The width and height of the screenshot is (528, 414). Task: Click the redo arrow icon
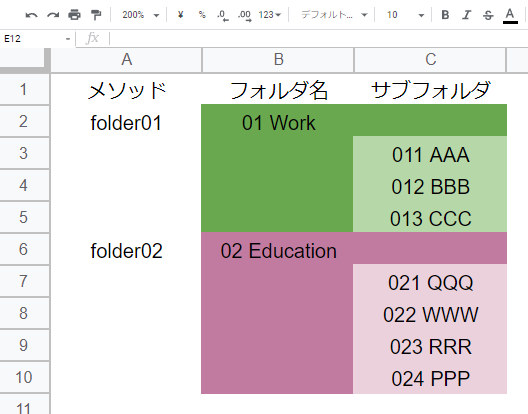click(53, 15)
